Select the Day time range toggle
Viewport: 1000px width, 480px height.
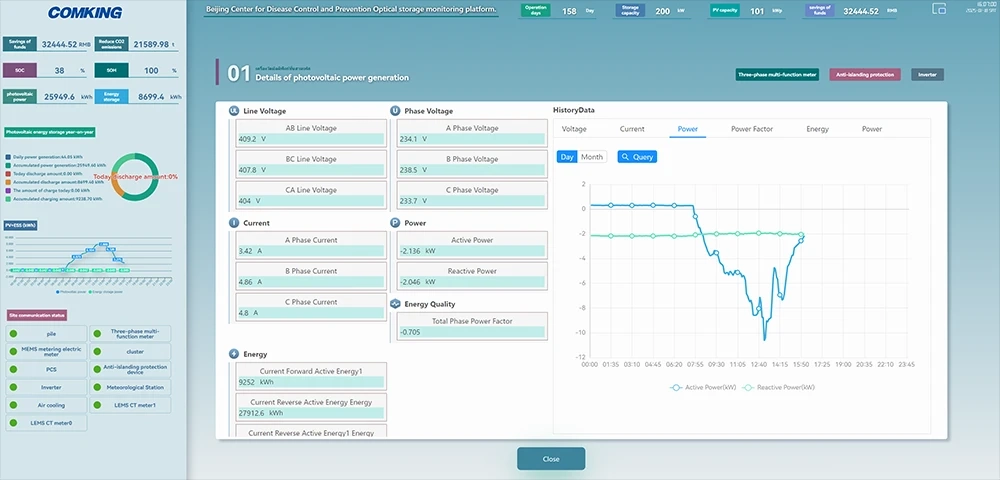pyautogui.click(x=567, y=157)
